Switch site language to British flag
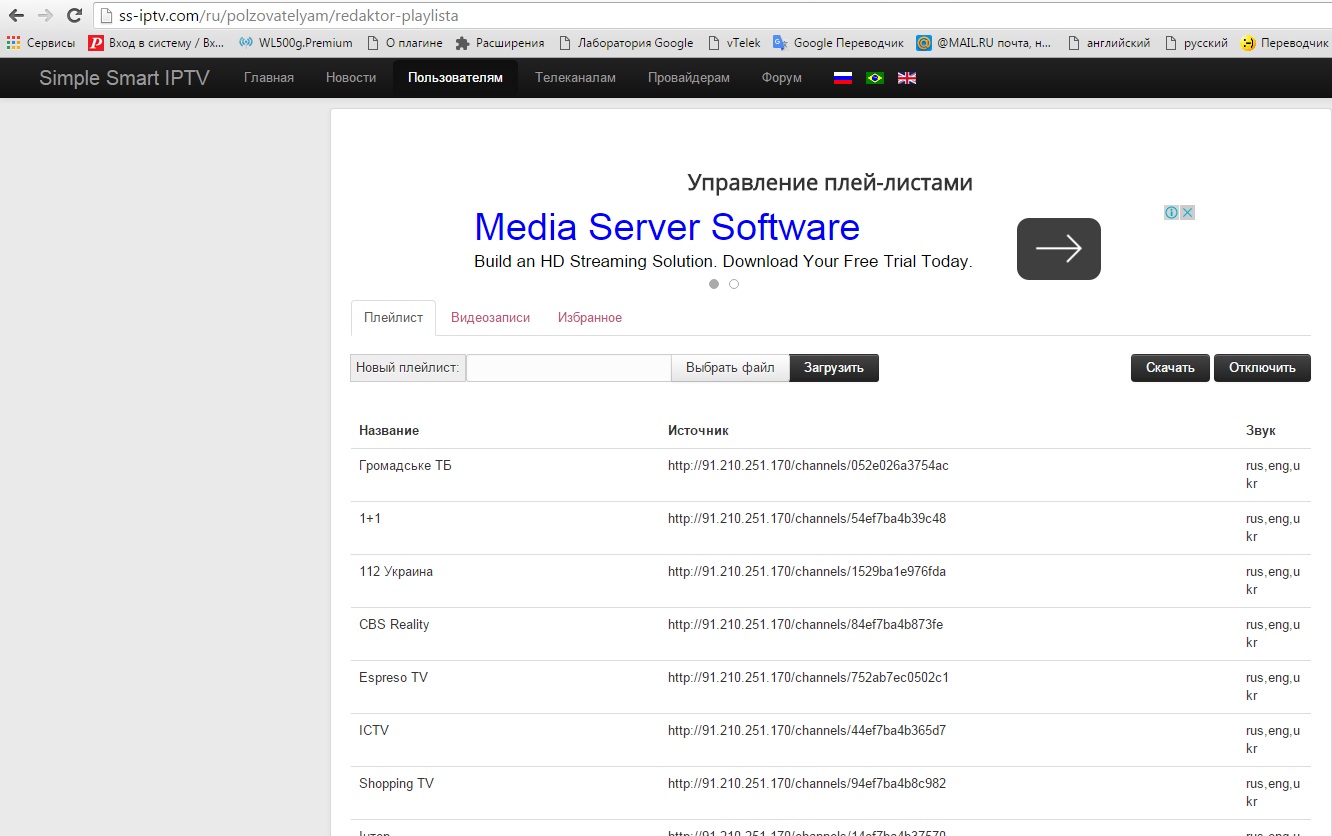1332x836 pixels. 907,78
